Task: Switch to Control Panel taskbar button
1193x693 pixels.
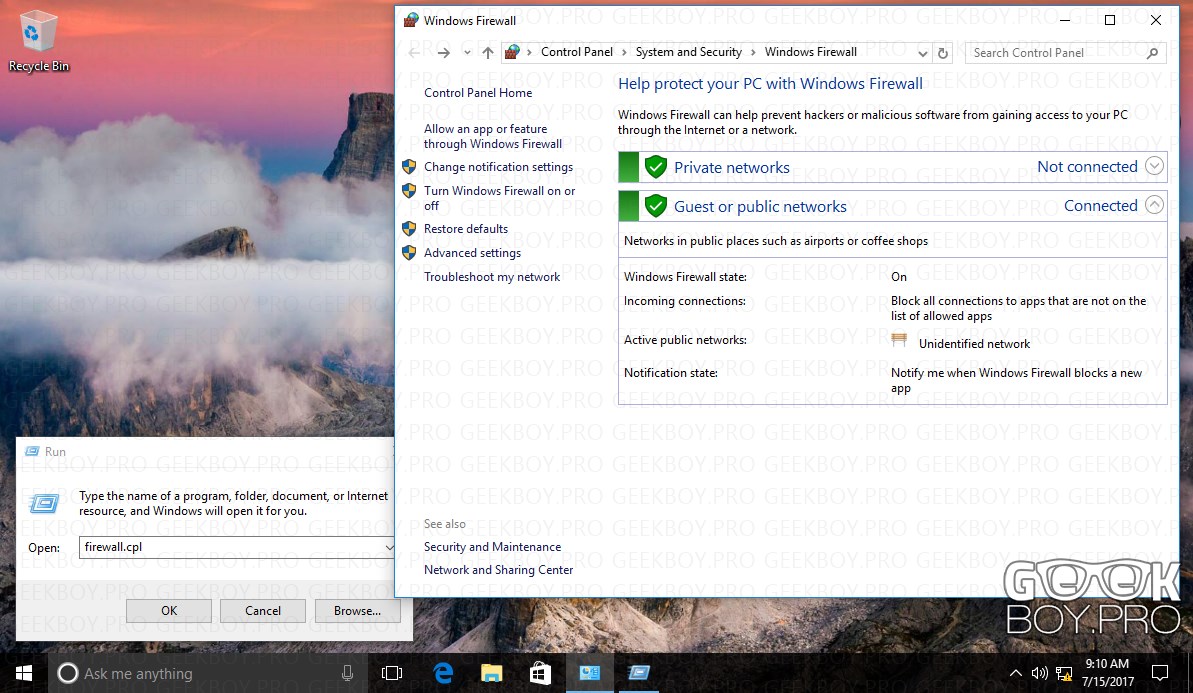Action: coord(590,673)
